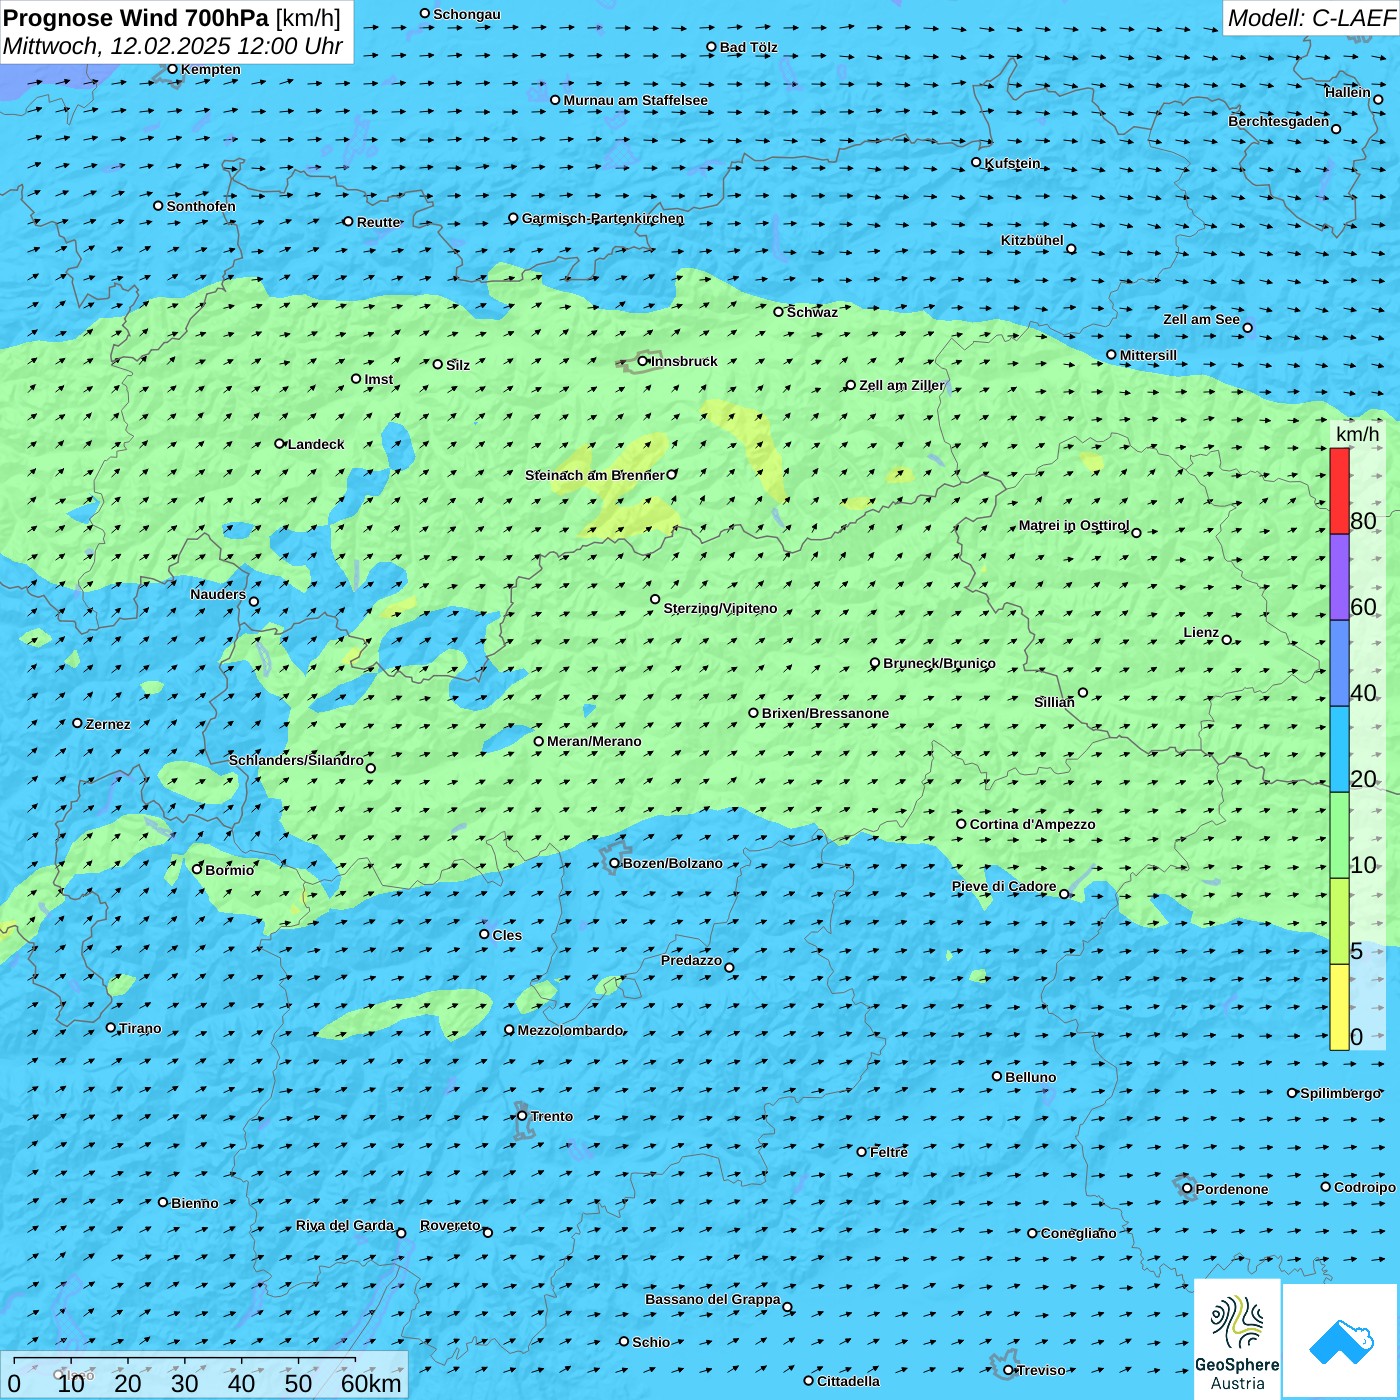Click the forecast date 'Mittwoch, 12.02.2025 12:00 Uhr'

coord(172,46)
